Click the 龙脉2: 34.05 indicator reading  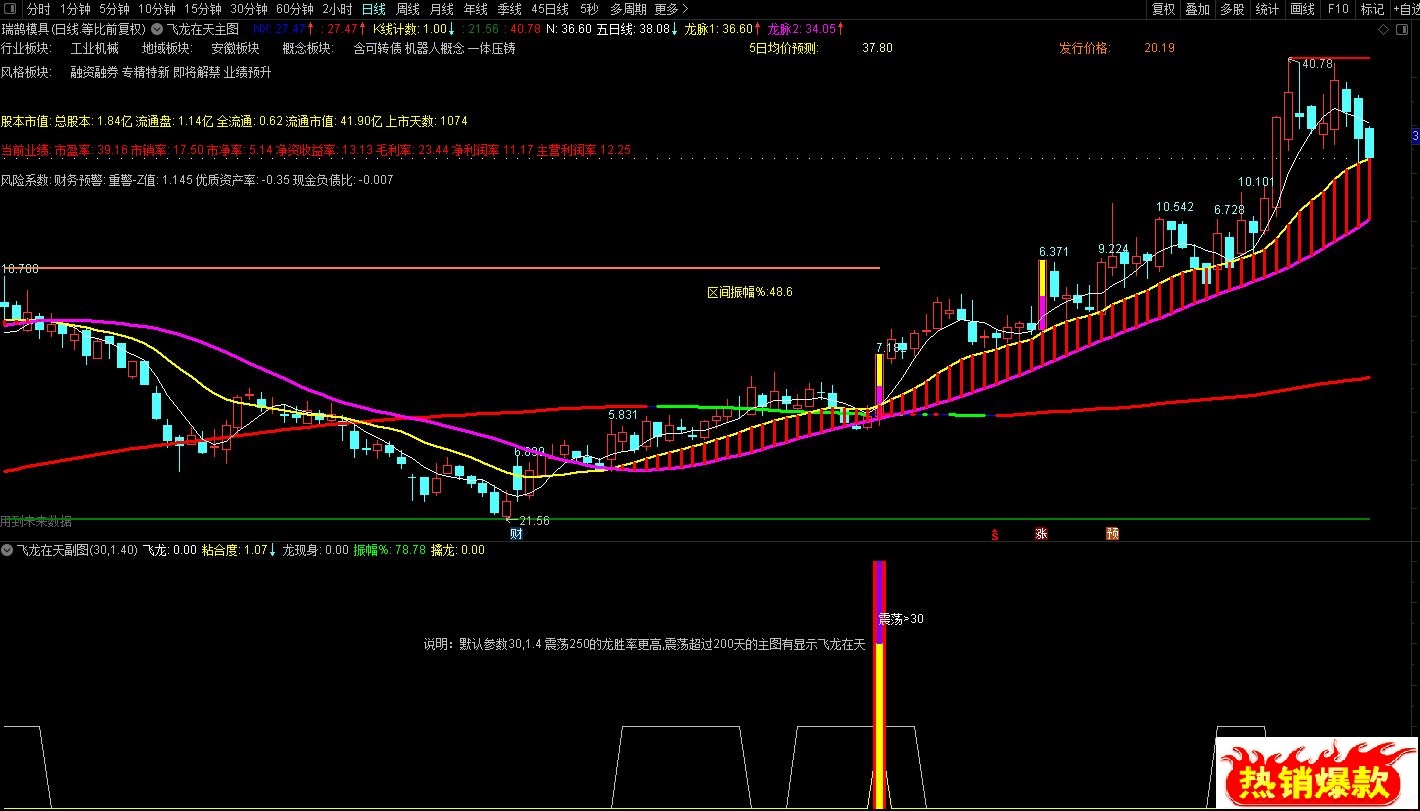click(806, 30)
